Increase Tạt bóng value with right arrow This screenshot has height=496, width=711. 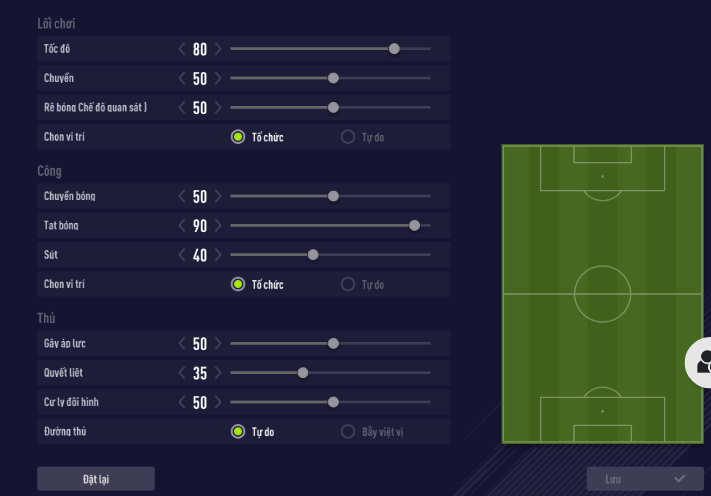pos(218,226)
